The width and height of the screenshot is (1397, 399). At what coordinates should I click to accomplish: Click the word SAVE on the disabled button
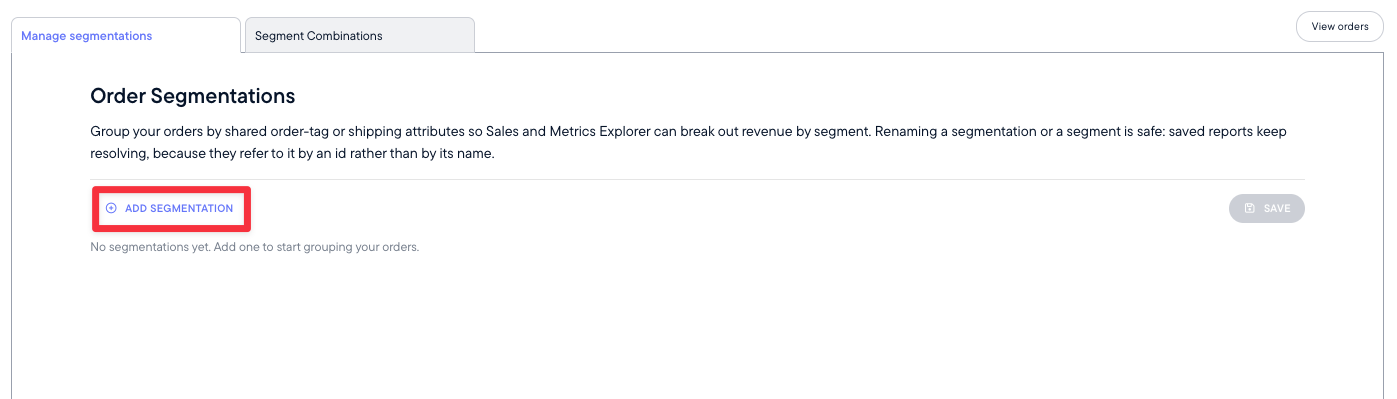[1277, 208]
